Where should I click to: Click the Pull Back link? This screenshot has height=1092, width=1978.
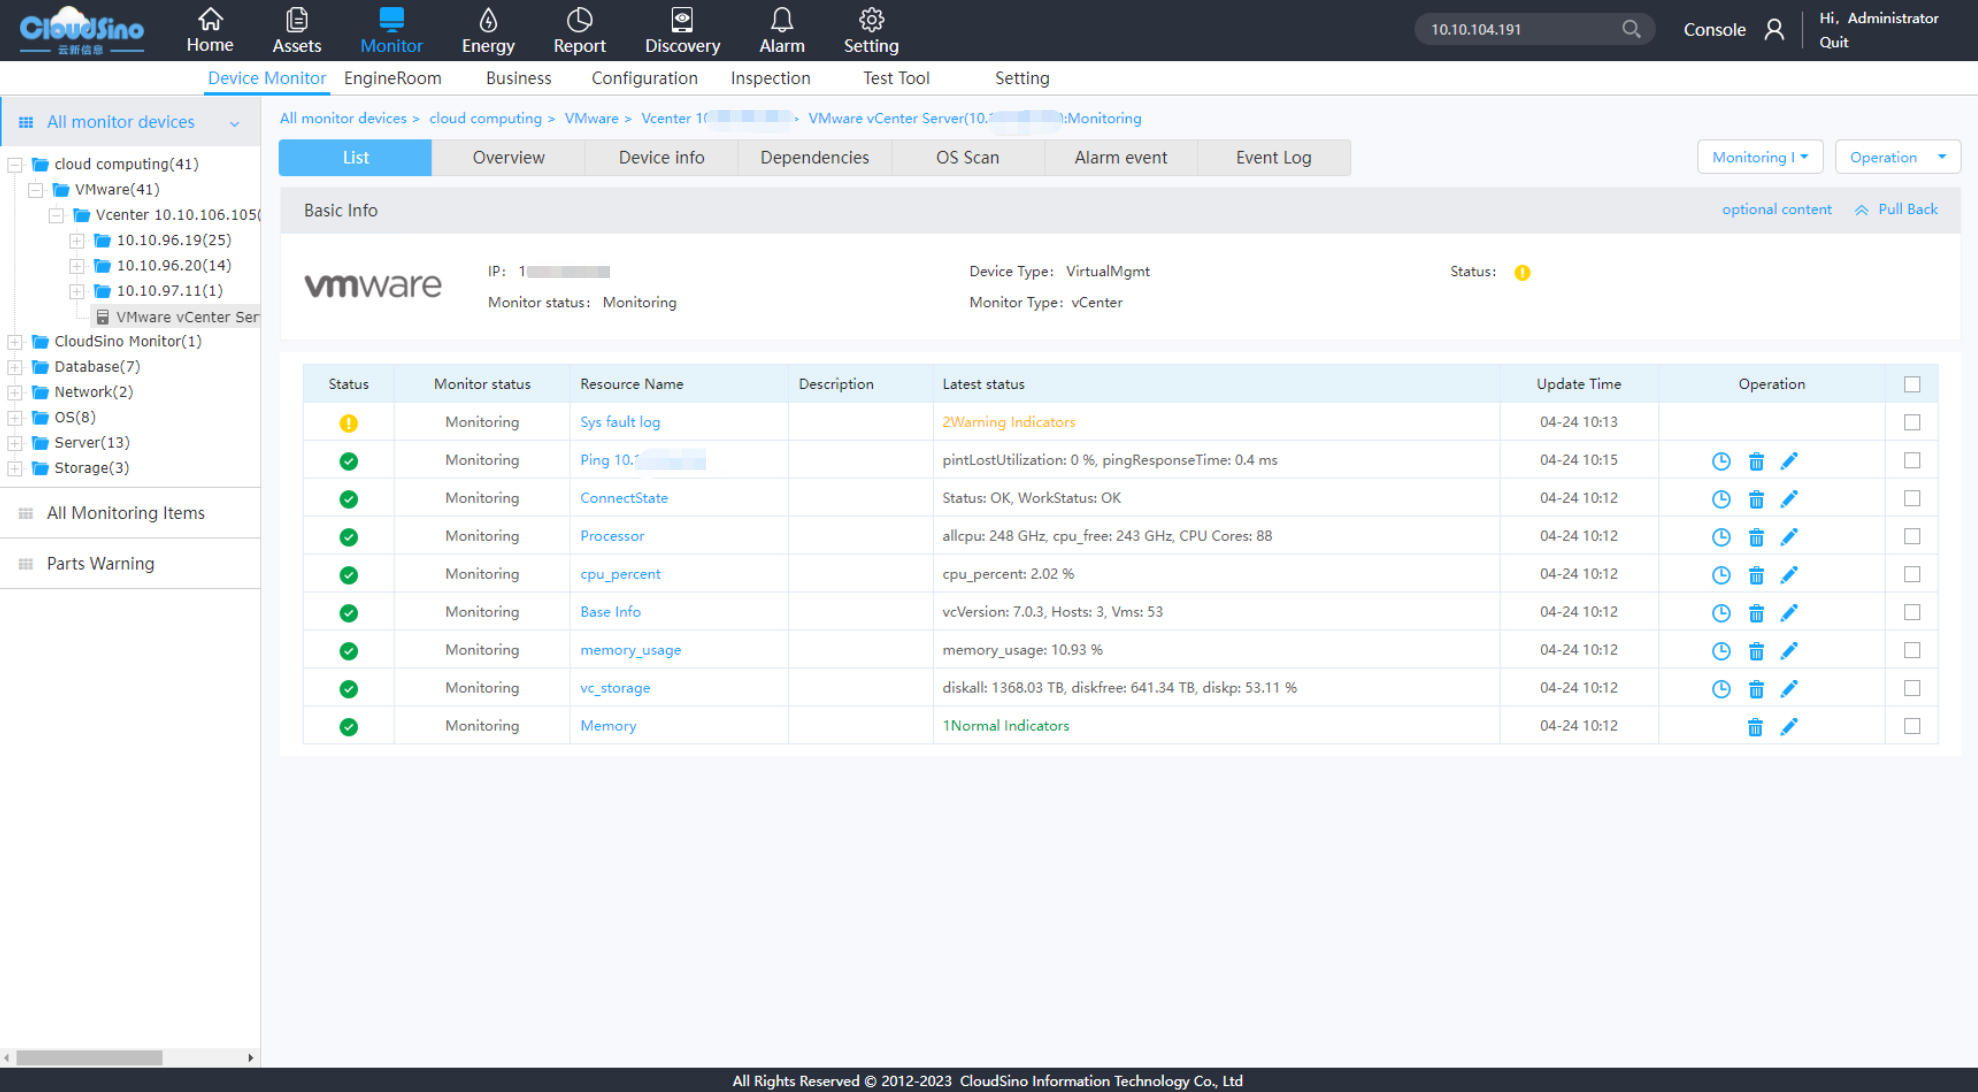[1896, 209]
